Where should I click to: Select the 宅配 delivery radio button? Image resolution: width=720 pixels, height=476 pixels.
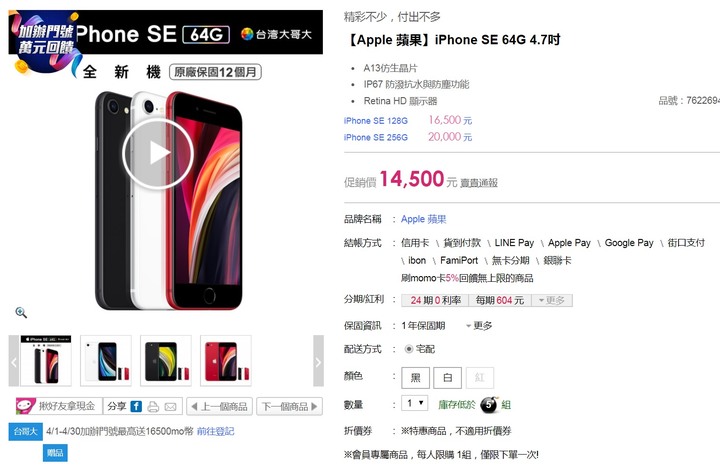[409, 349]
